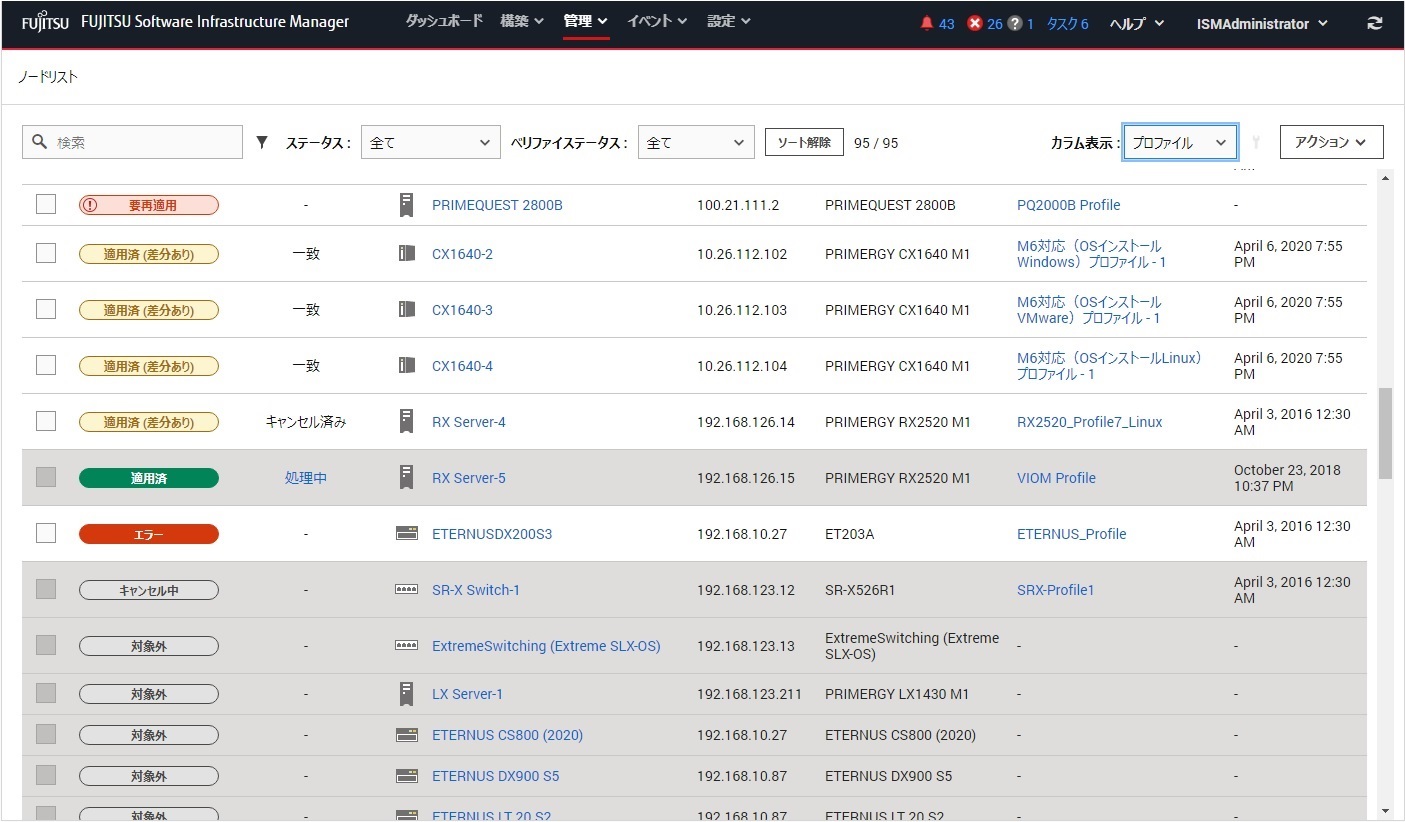Image resolution: width=1405 pixels, height=822 pixels.
Task: Go to ダッシュボード
Action: click(x=444, y=21)
